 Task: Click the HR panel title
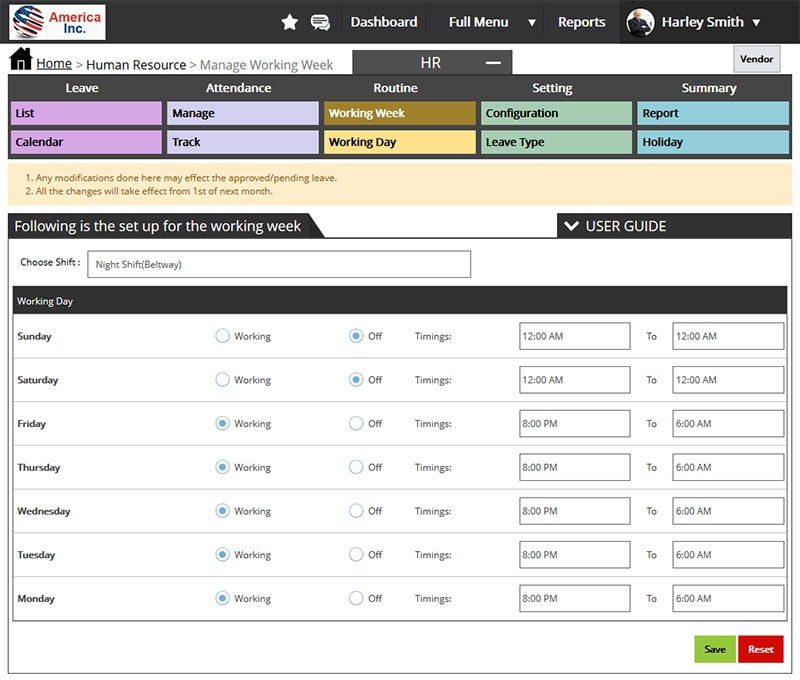tap(431, 63)
